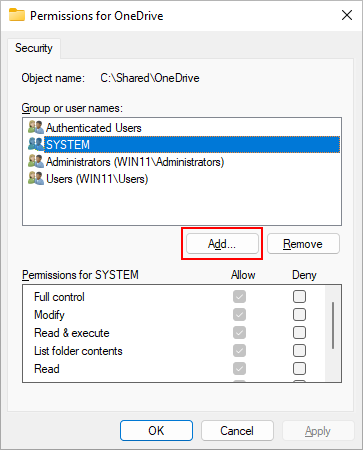363x450 pixels.
Task: Click the object name path C:\Shared\OneDrive
Action: point(150,78)
